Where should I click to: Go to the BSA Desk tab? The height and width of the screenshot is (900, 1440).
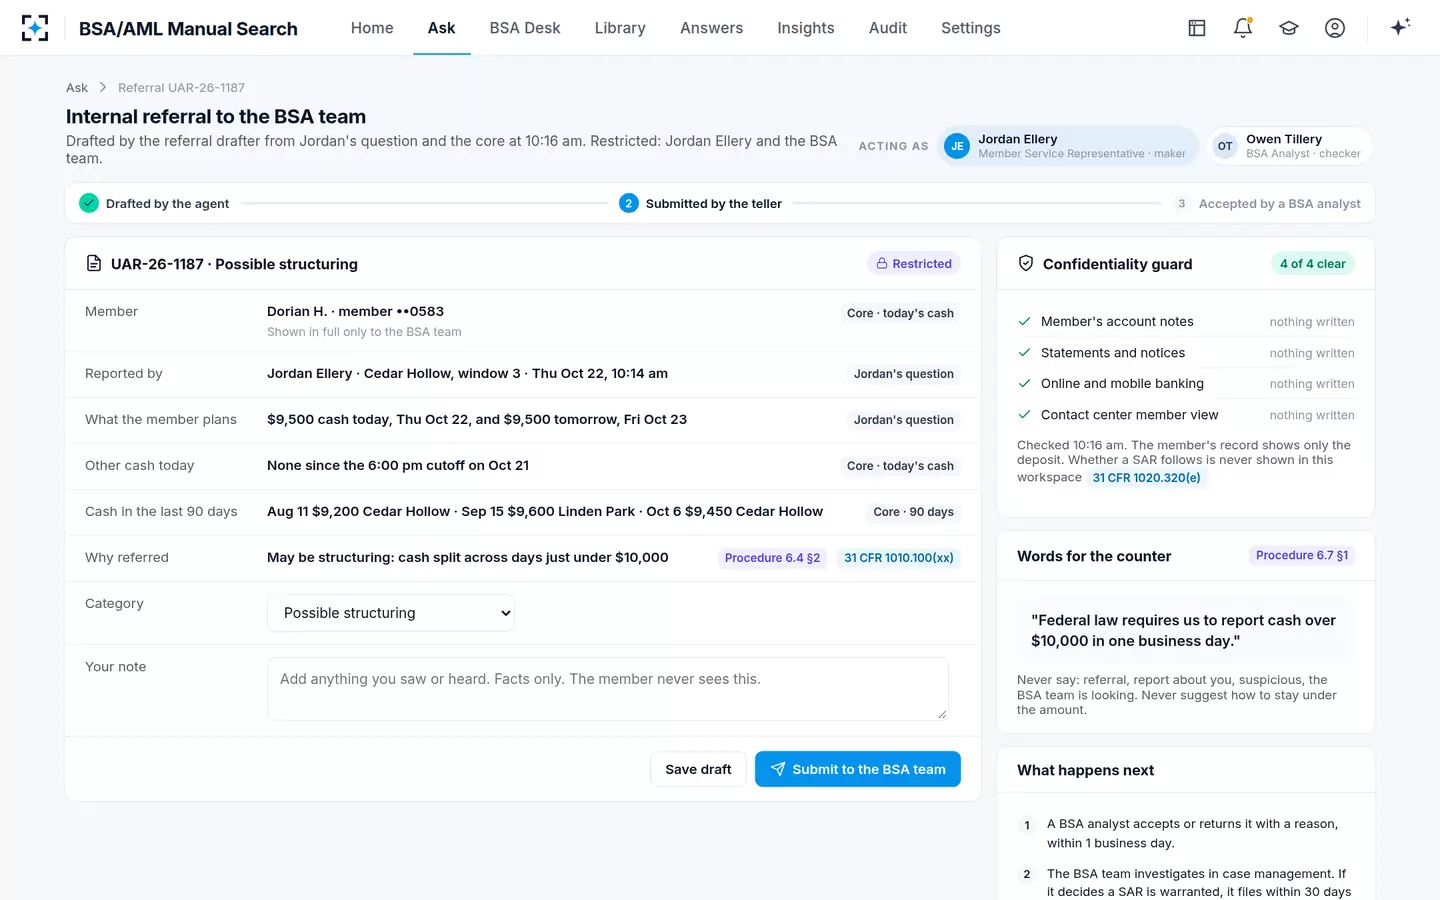pyautogui.click(x=525, y=28)
